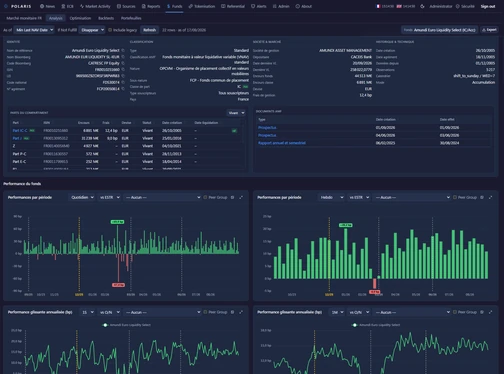
Task: Open the Quotidien period dropdown
Action: [x=82, y=197]
